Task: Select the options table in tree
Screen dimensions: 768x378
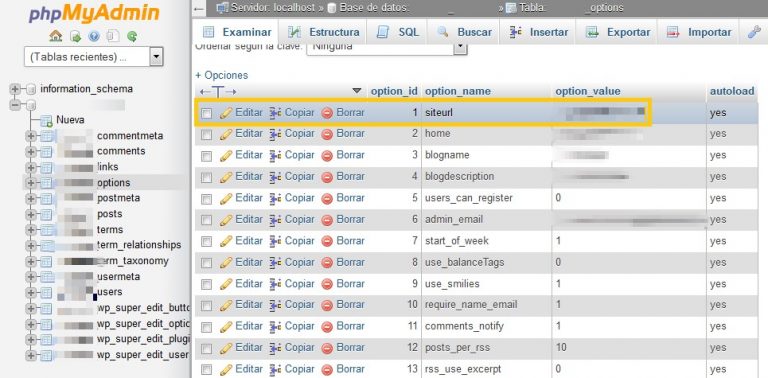Action: 114,183
